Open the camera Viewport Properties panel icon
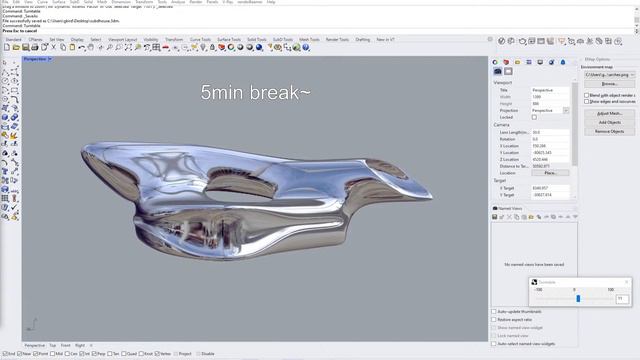Image resolution: width=640 pixels, height=360 pixels. pos(498,71)
